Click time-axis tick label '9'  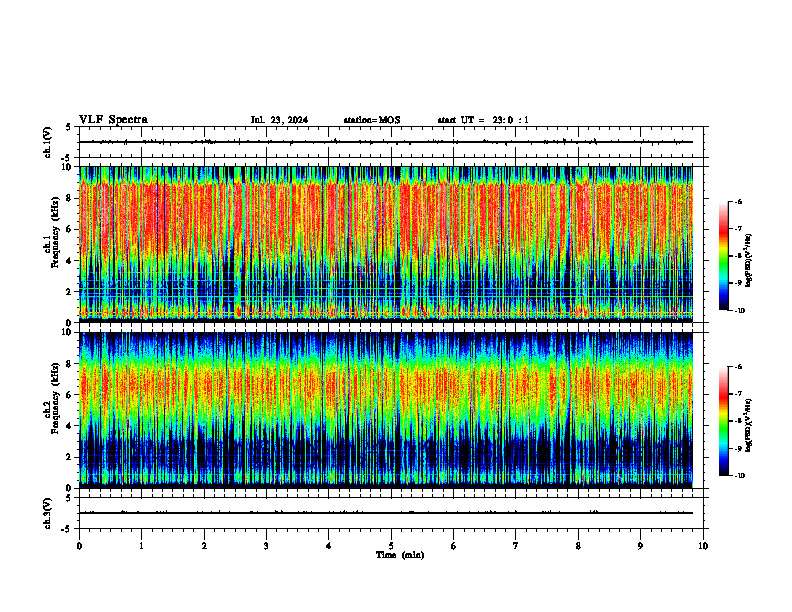[640, 546]
